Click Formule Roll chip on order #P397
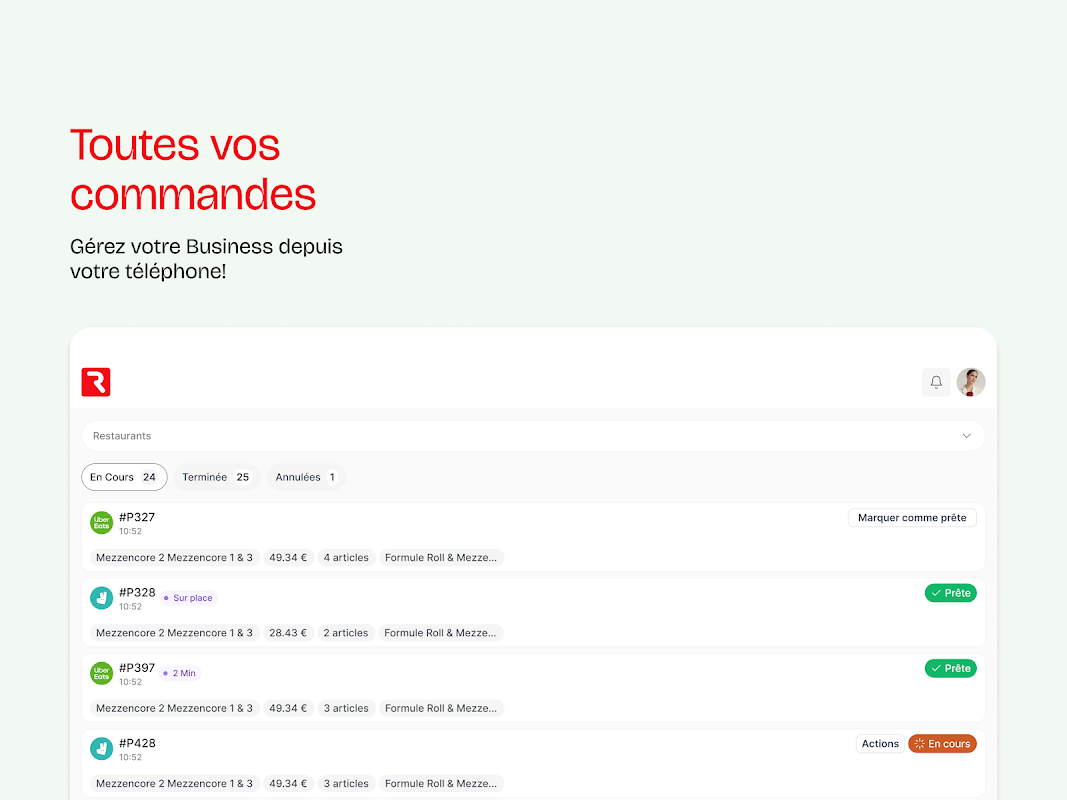The image size is (1067, 800). (441, 709)
